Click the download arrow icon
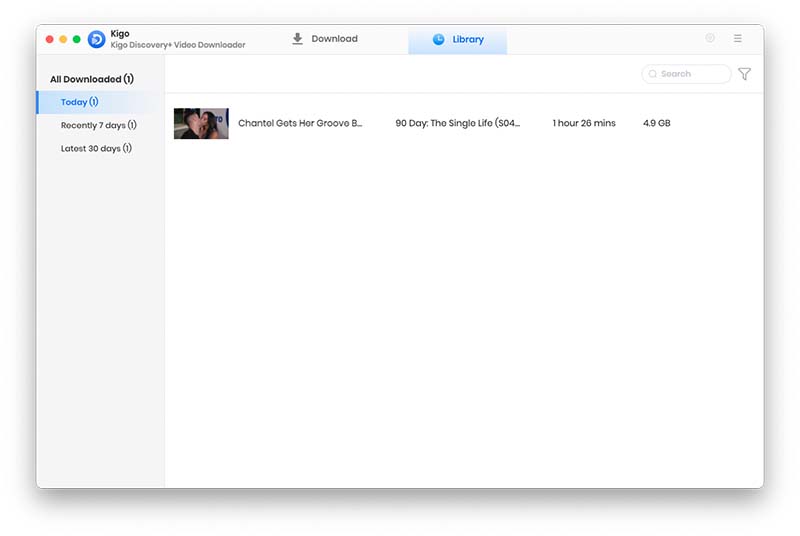Viewport: 800px width, 536px height. 297,39
